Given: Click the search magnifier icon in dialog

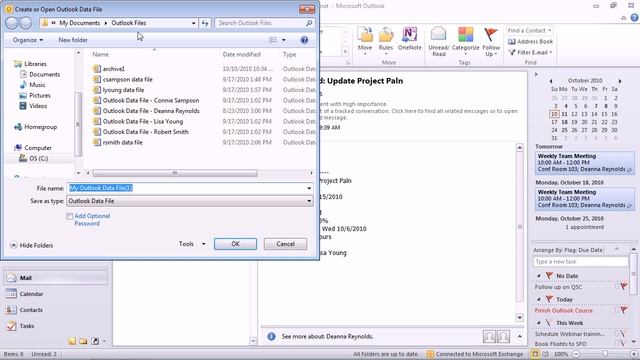Looking at the screenshot, I should (x=309, y=23).
